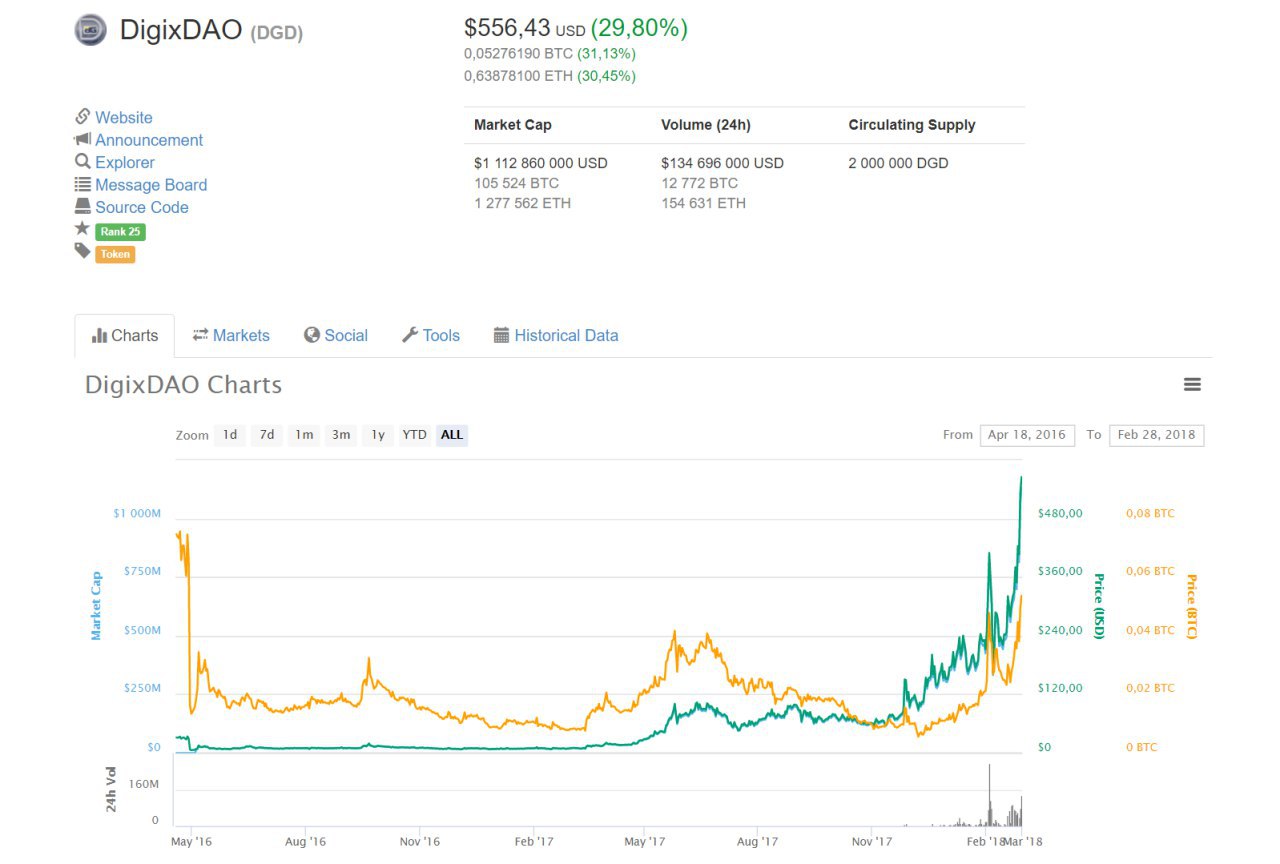Click the drive icon beside Source Code

(83, 206)
